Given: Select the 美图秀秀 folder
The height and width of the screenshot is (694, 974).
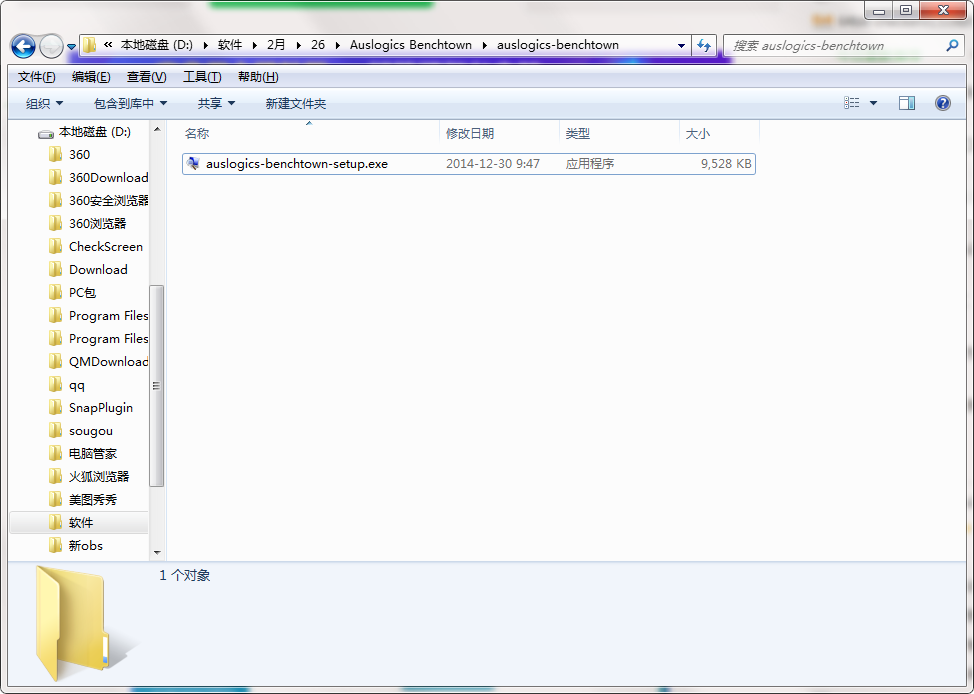Looking at the screenshot, I should coord(93,500).
